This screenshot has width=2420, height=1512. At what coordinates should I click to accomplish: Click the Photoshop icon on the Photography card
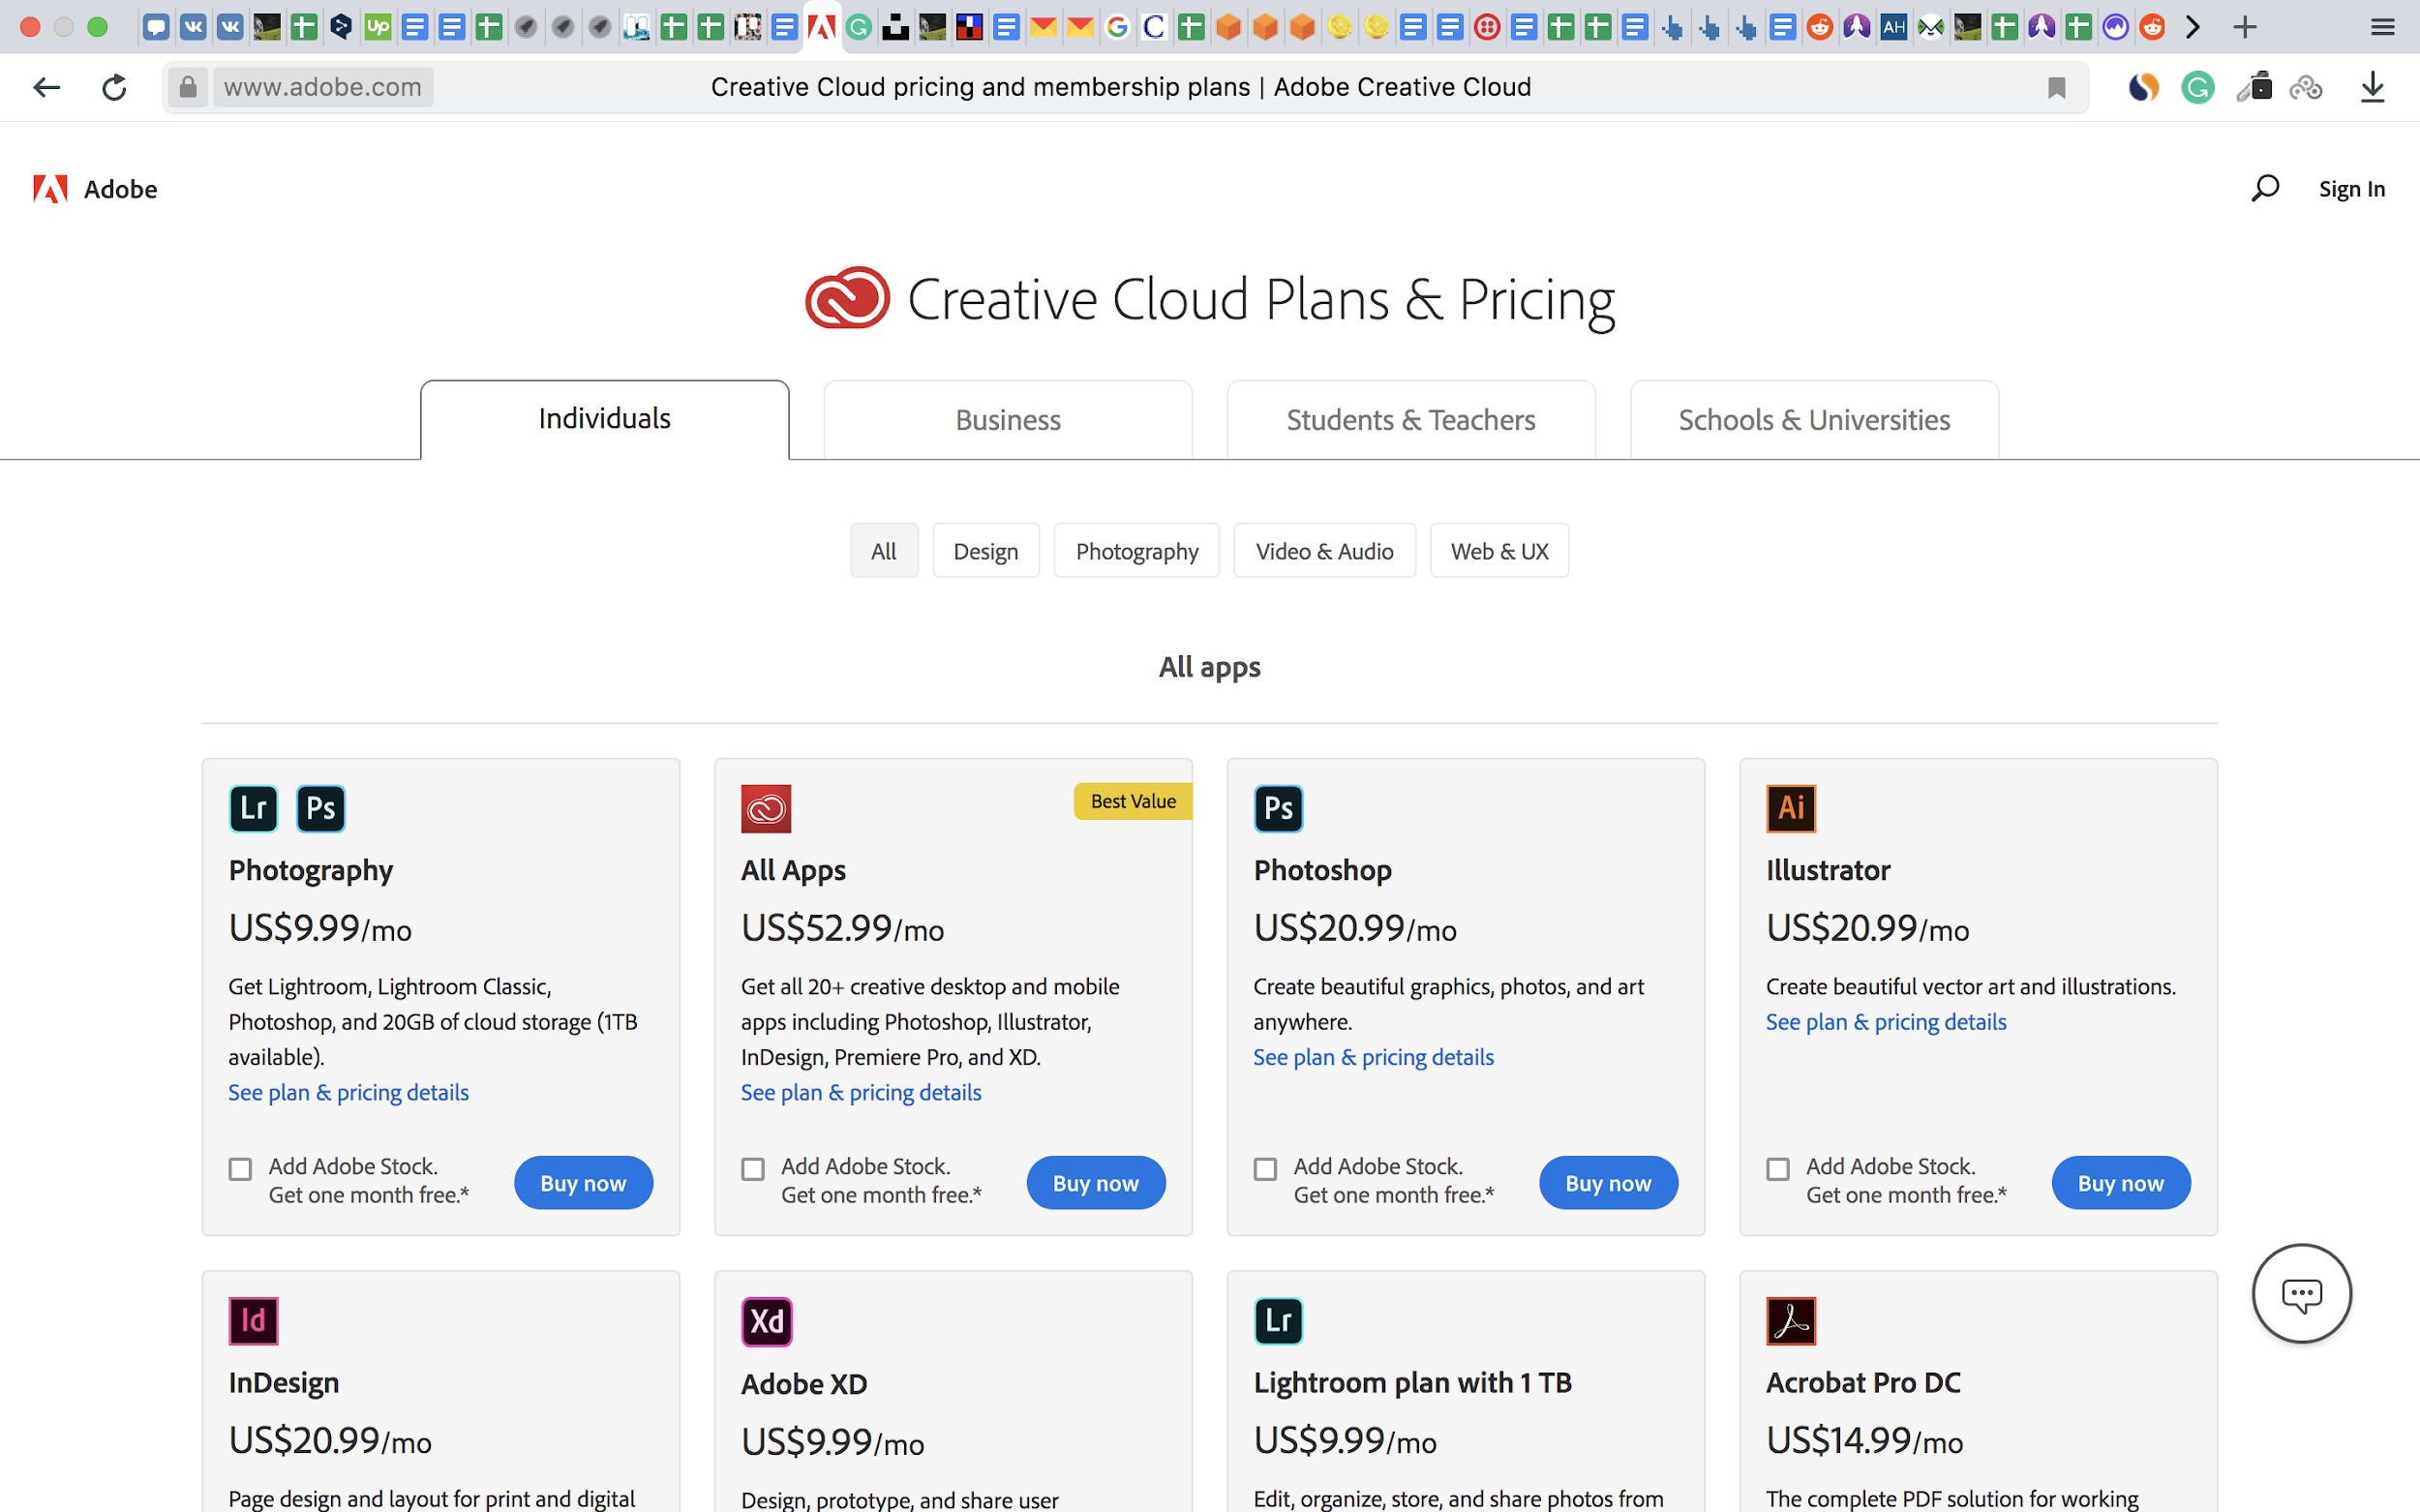(321, 808)
